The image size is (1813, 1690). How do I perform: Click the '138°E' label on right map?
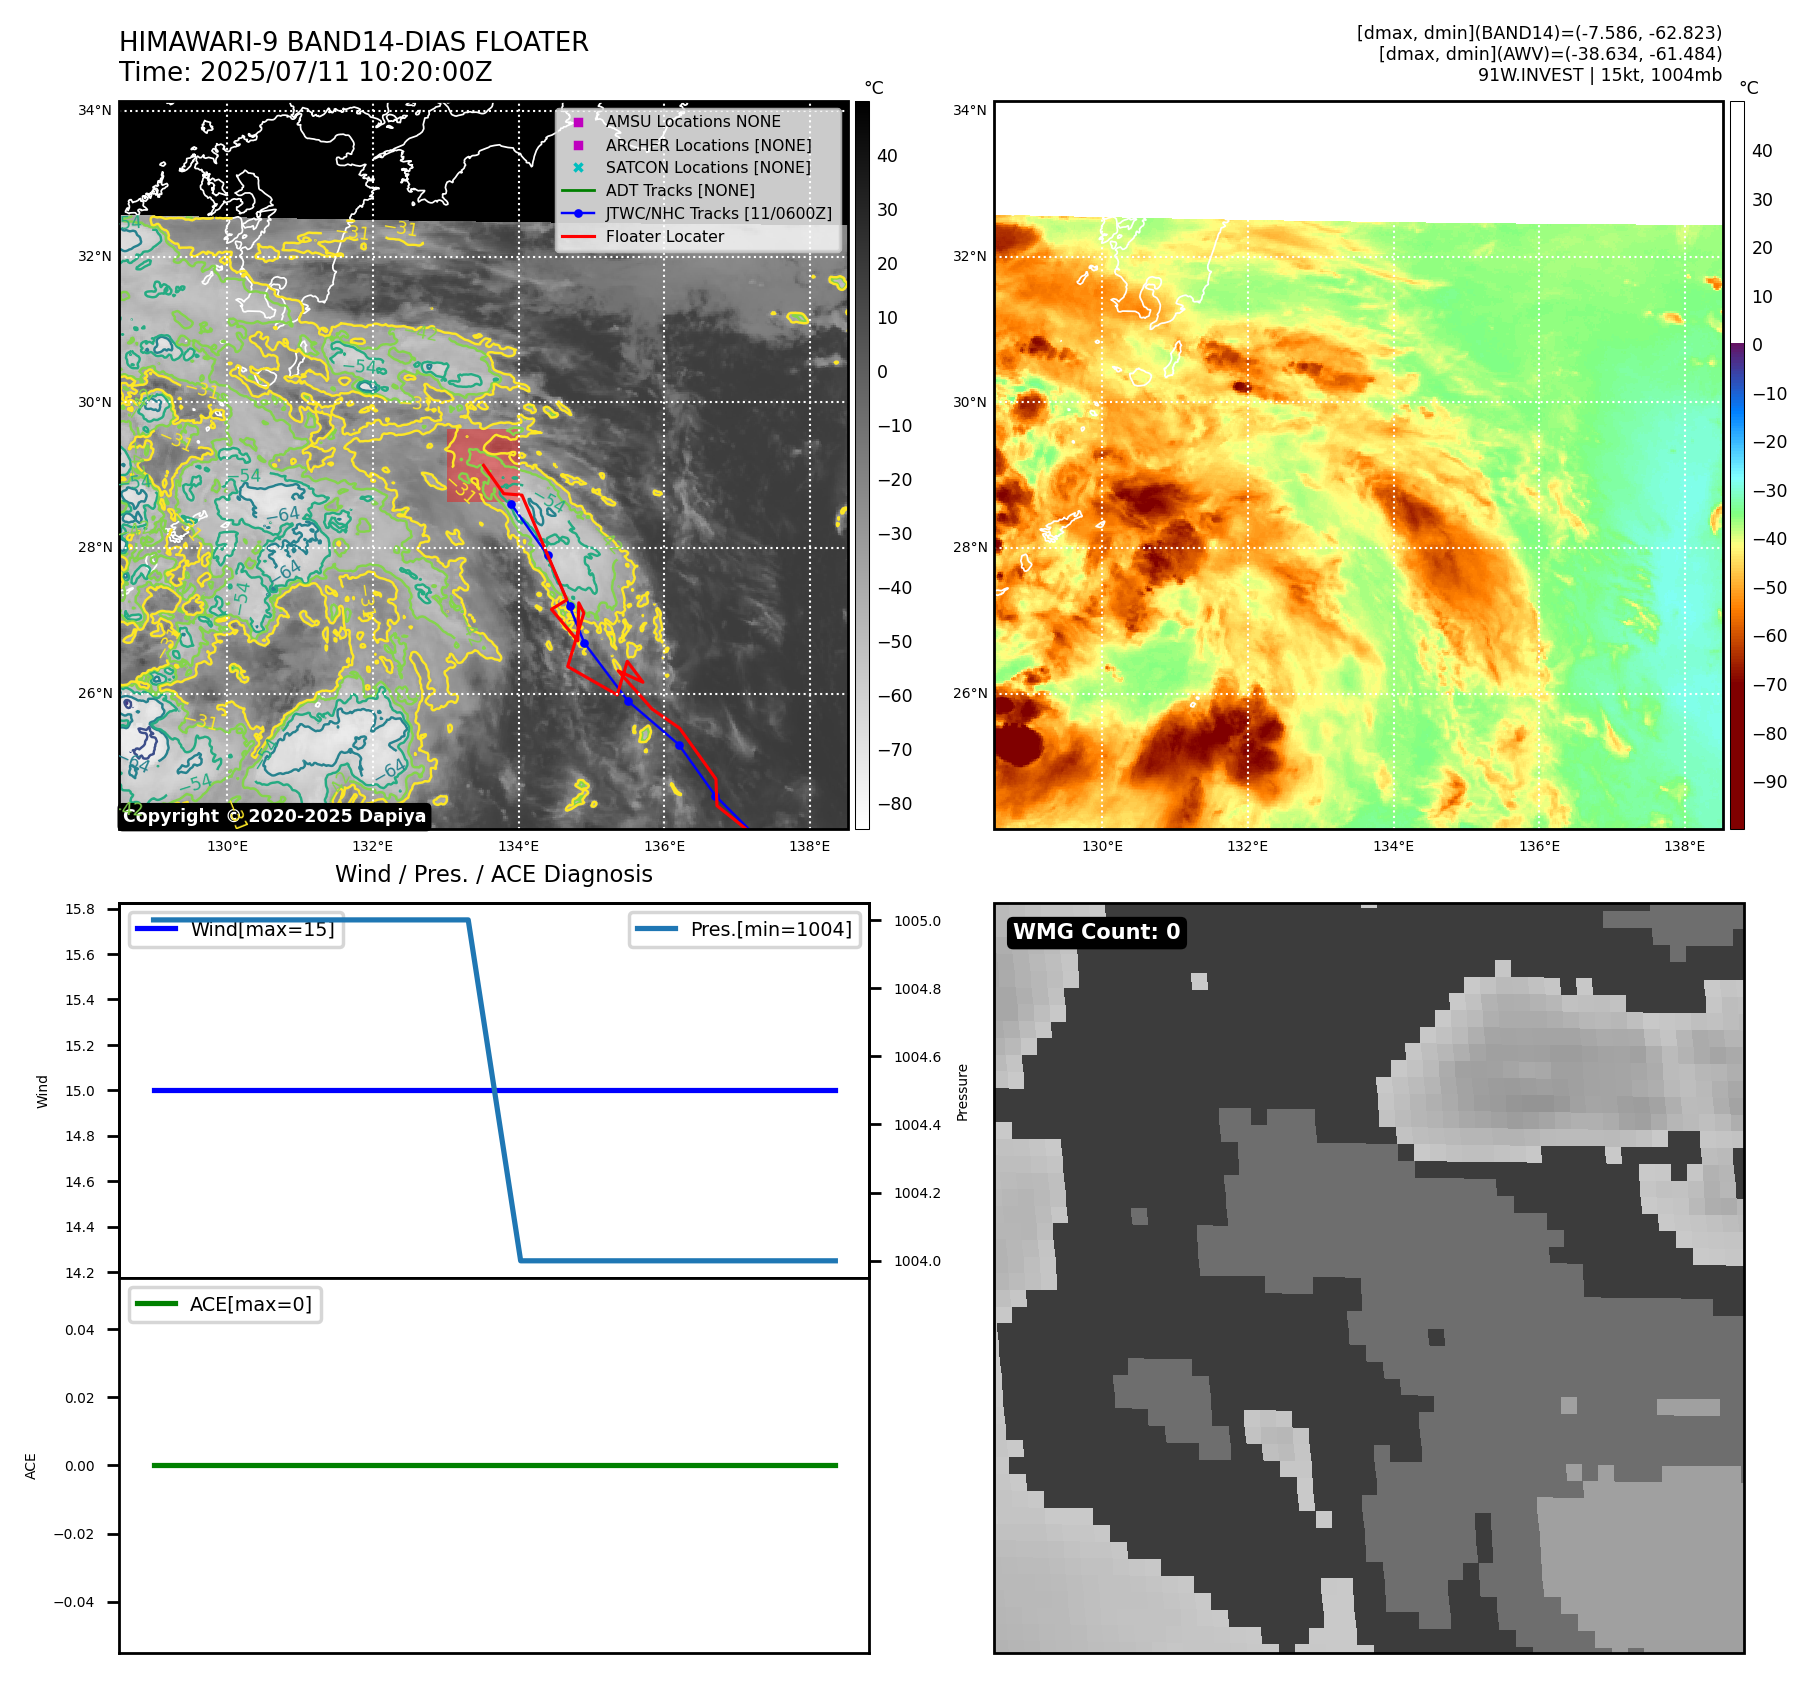pos(1685,847)
